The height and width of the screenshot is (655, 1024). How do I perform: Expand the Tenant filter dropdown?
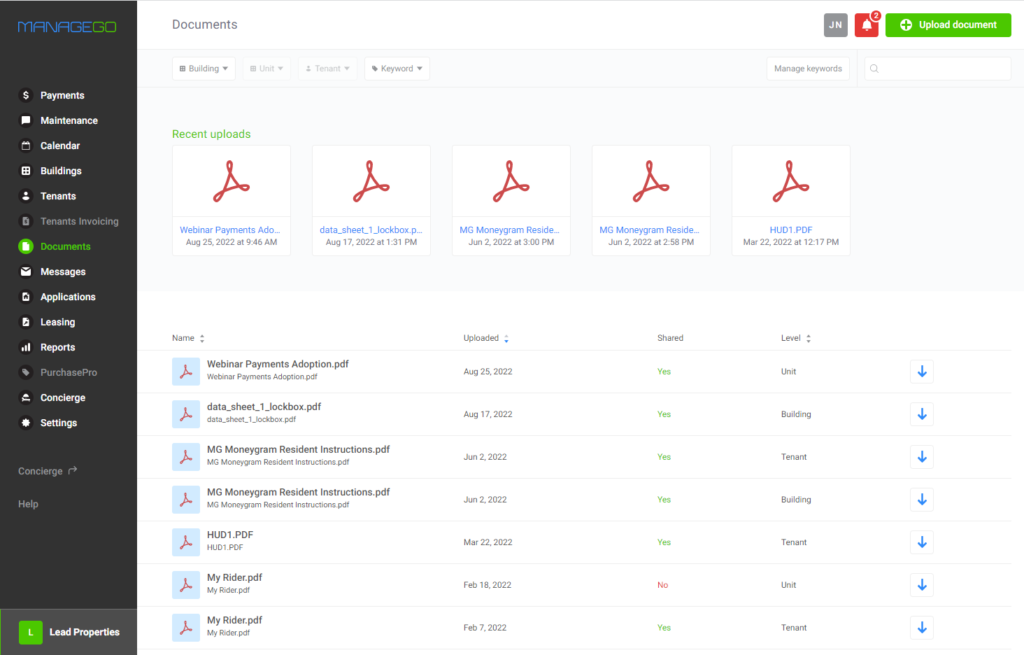(327, 68)
